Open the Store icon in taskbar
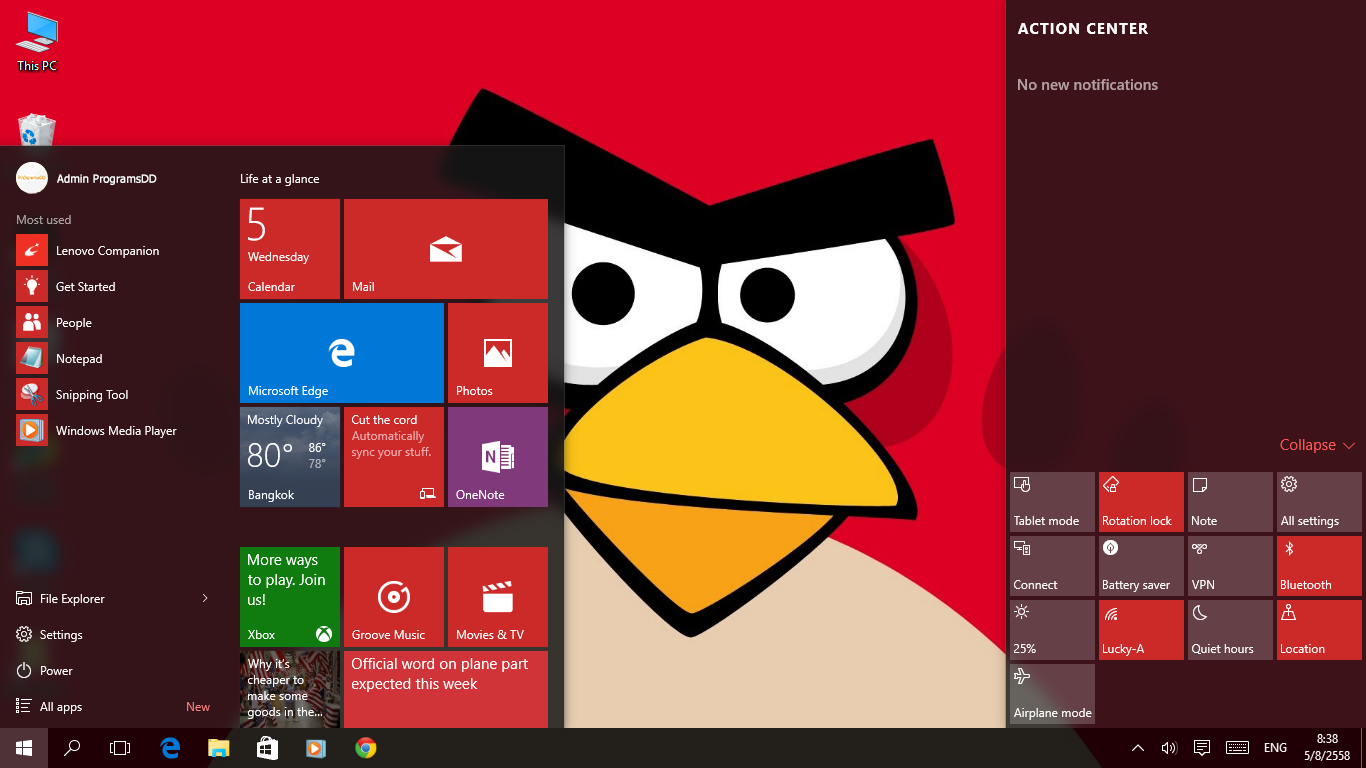 (x=267, y=747)
